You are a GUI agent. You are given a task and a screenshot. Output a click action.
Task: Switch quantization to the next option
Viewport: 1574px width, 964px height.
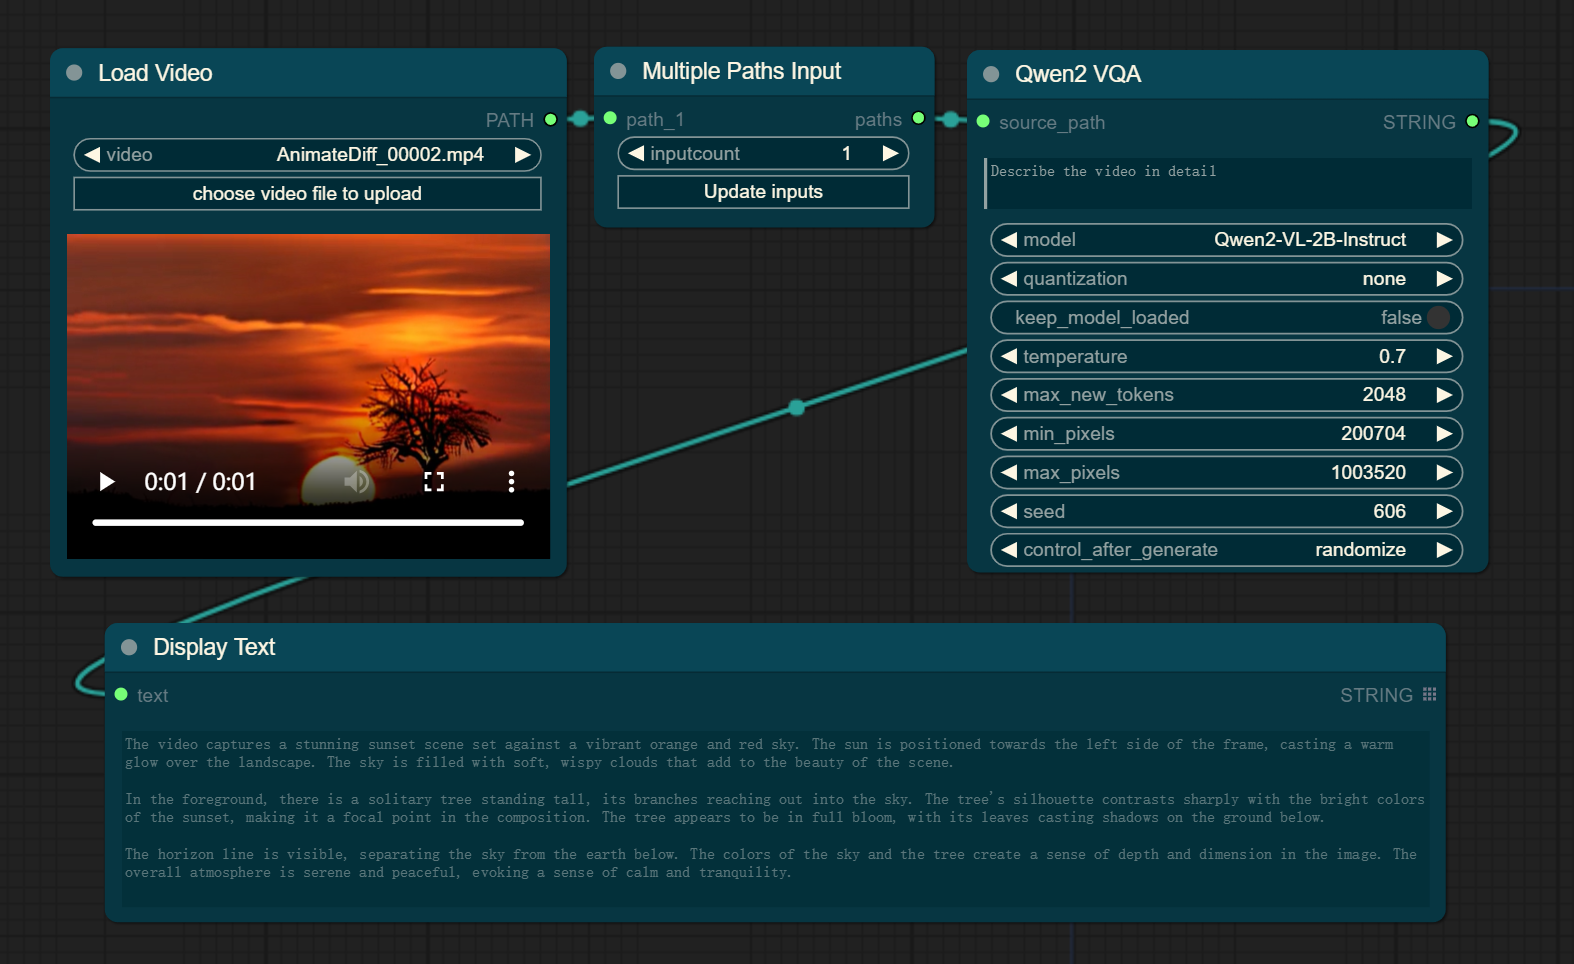click(x=1443, y=279)
